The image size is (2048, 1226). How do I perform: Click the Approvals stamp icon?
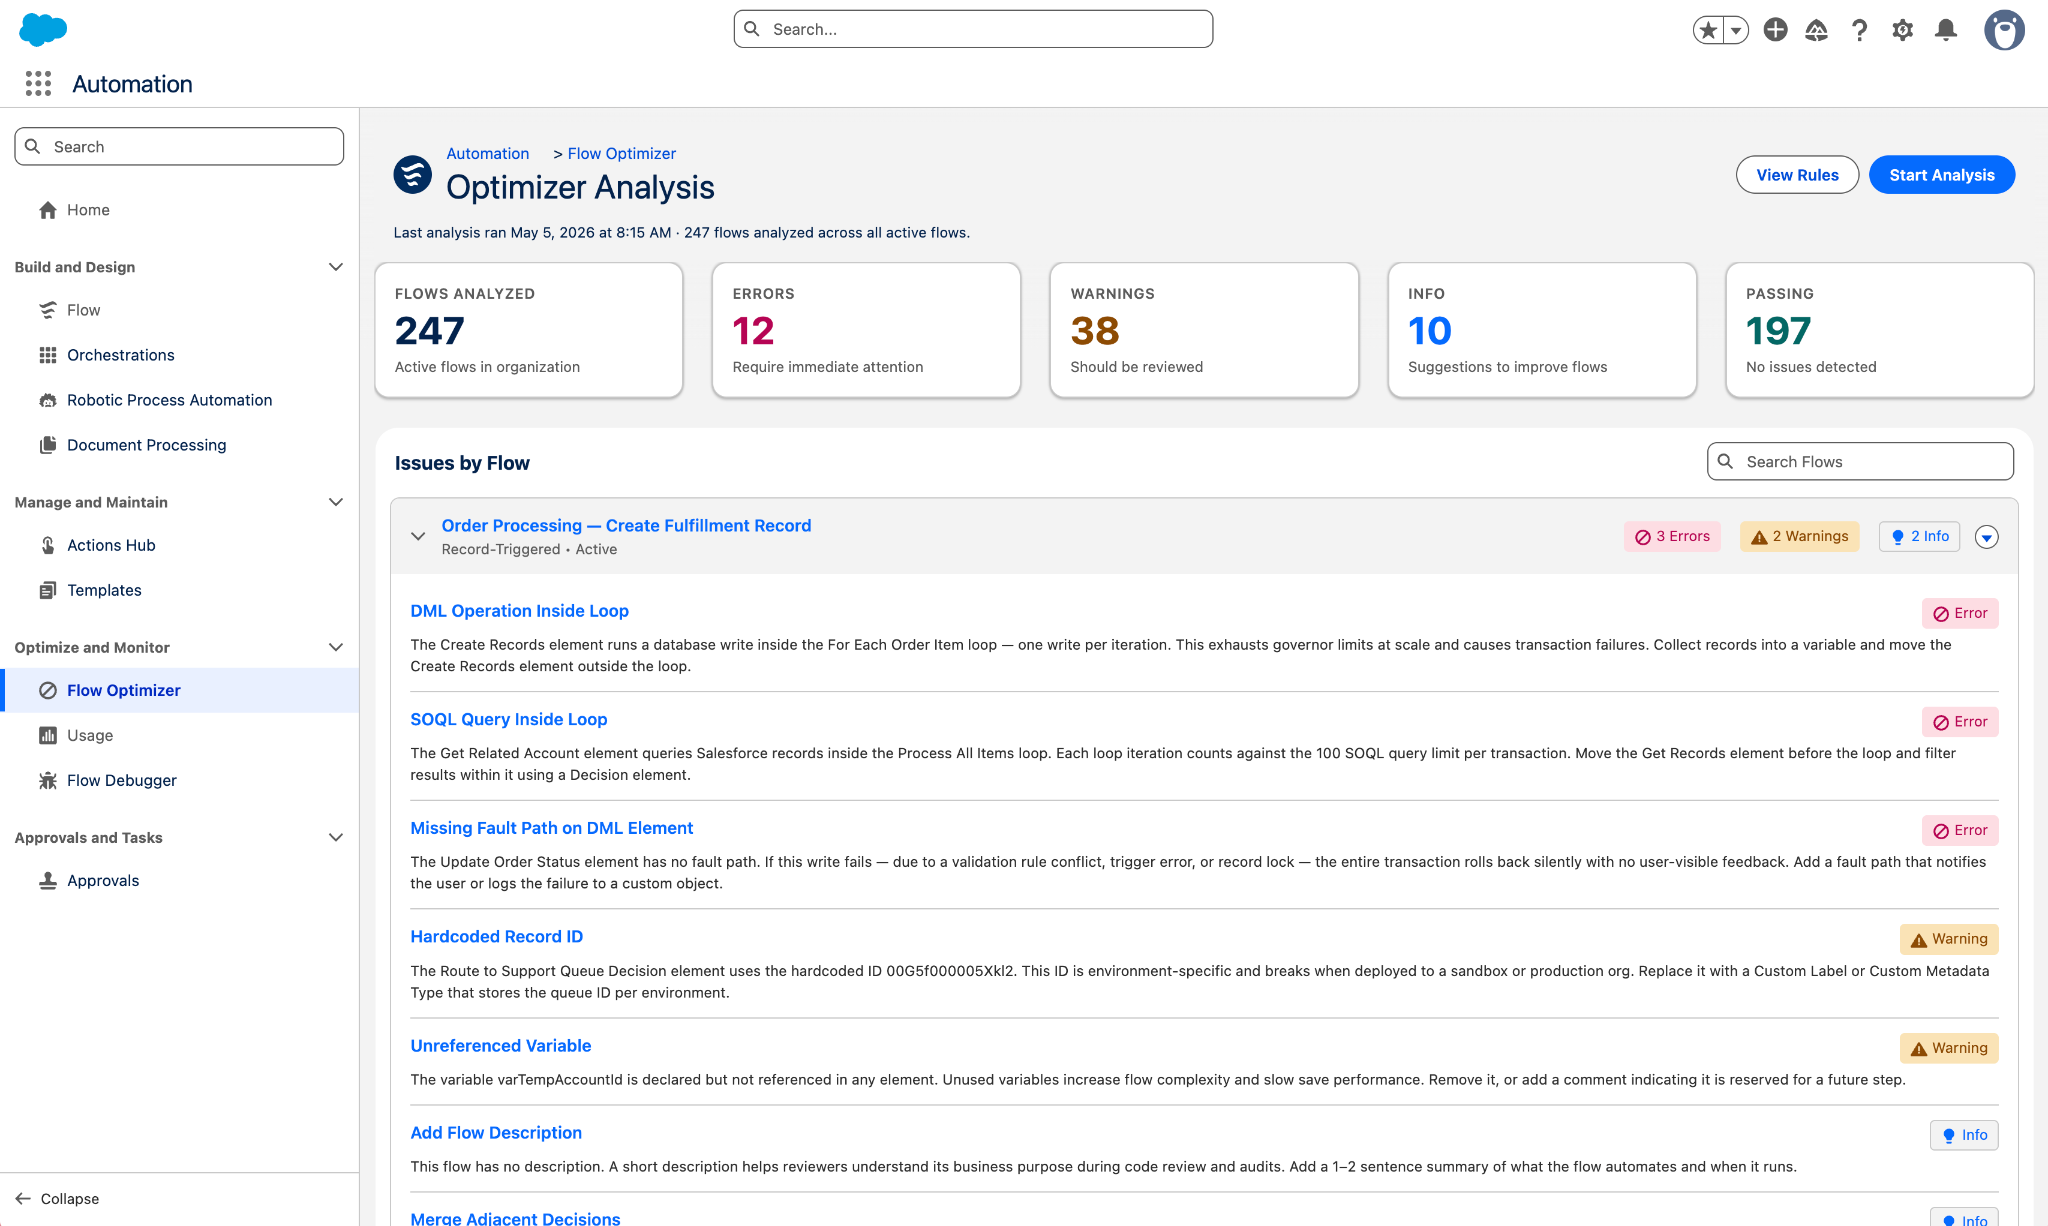point(48,880)
